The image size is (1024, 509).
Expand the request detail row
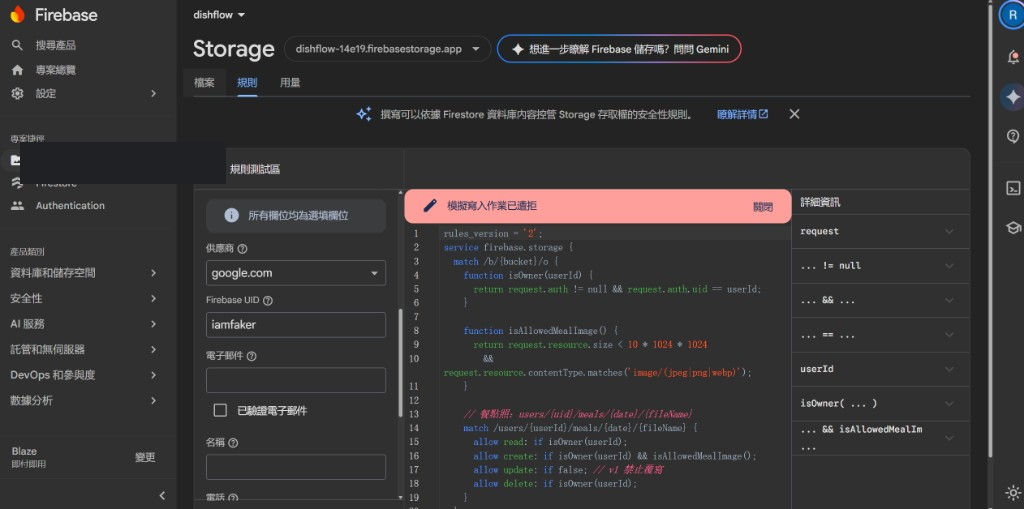(x=880, y=231)
